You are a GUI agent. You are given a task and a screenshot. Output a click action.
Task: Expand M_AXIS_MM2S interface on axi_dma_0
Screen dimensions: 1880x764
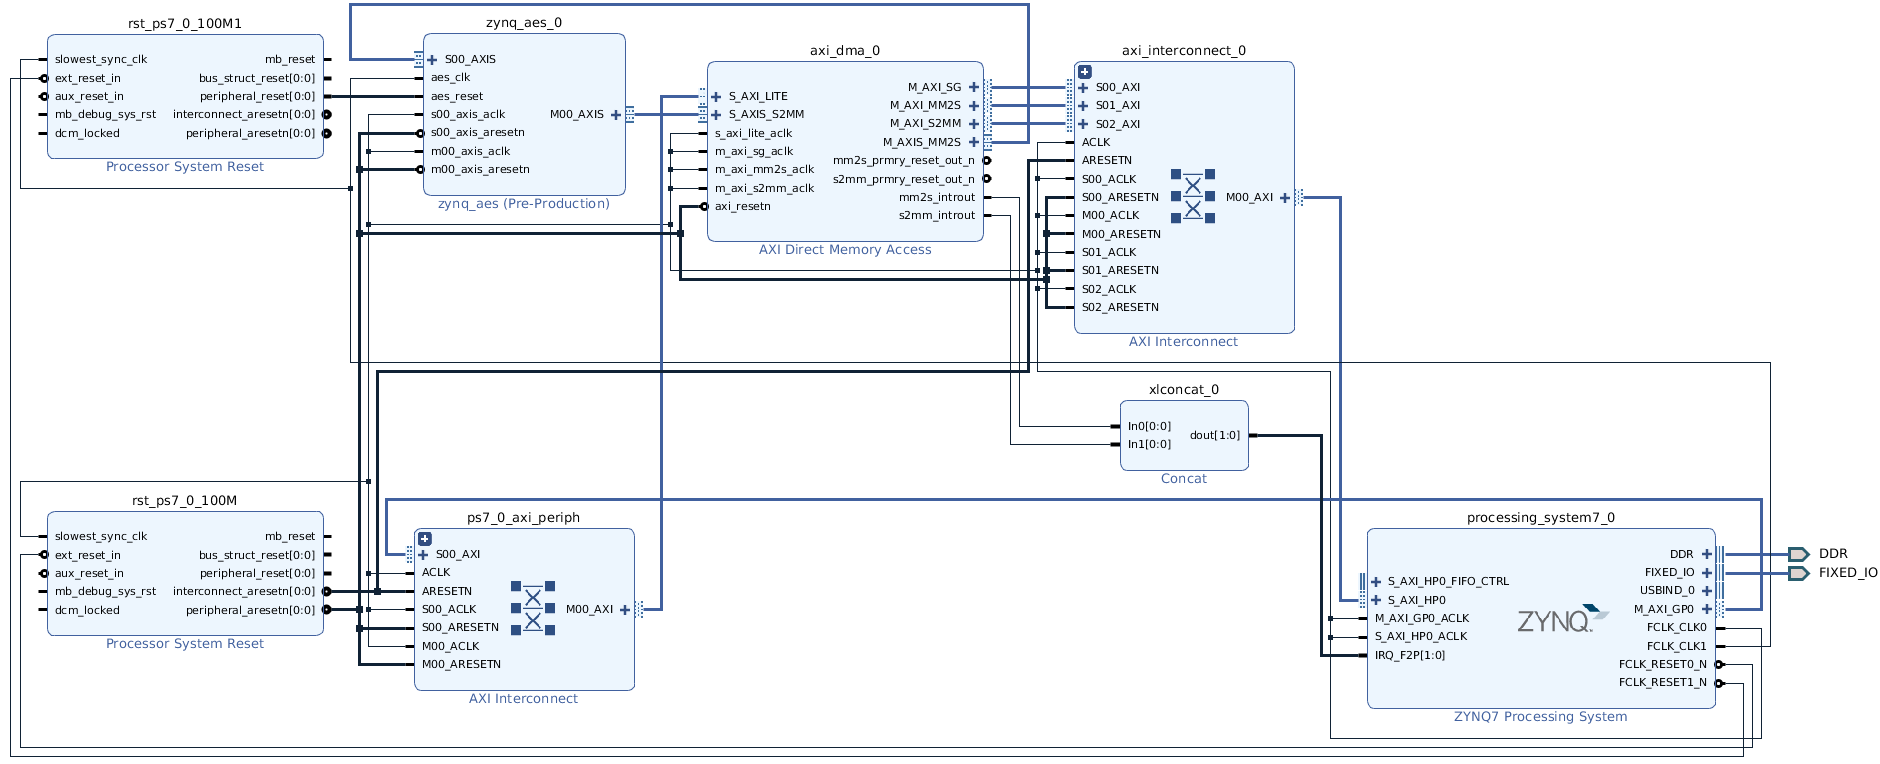[x=974, y=142]
